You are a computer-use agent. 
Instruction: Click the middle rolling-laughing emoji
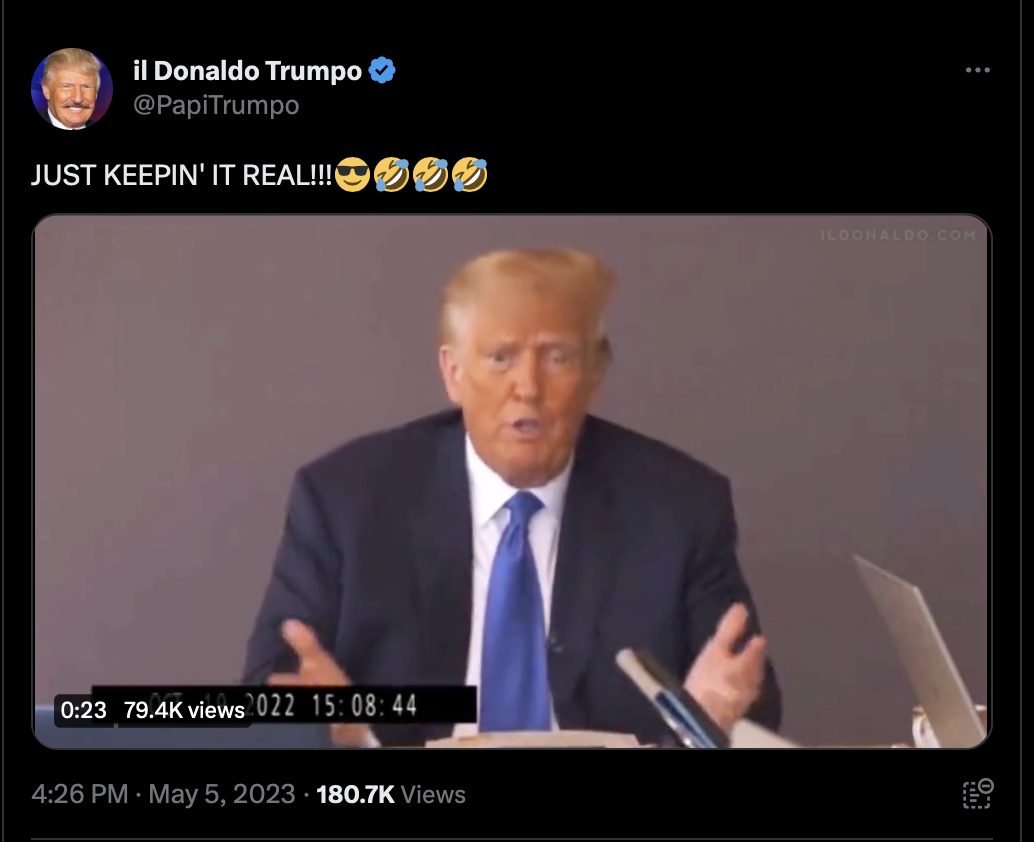point(431,175)
